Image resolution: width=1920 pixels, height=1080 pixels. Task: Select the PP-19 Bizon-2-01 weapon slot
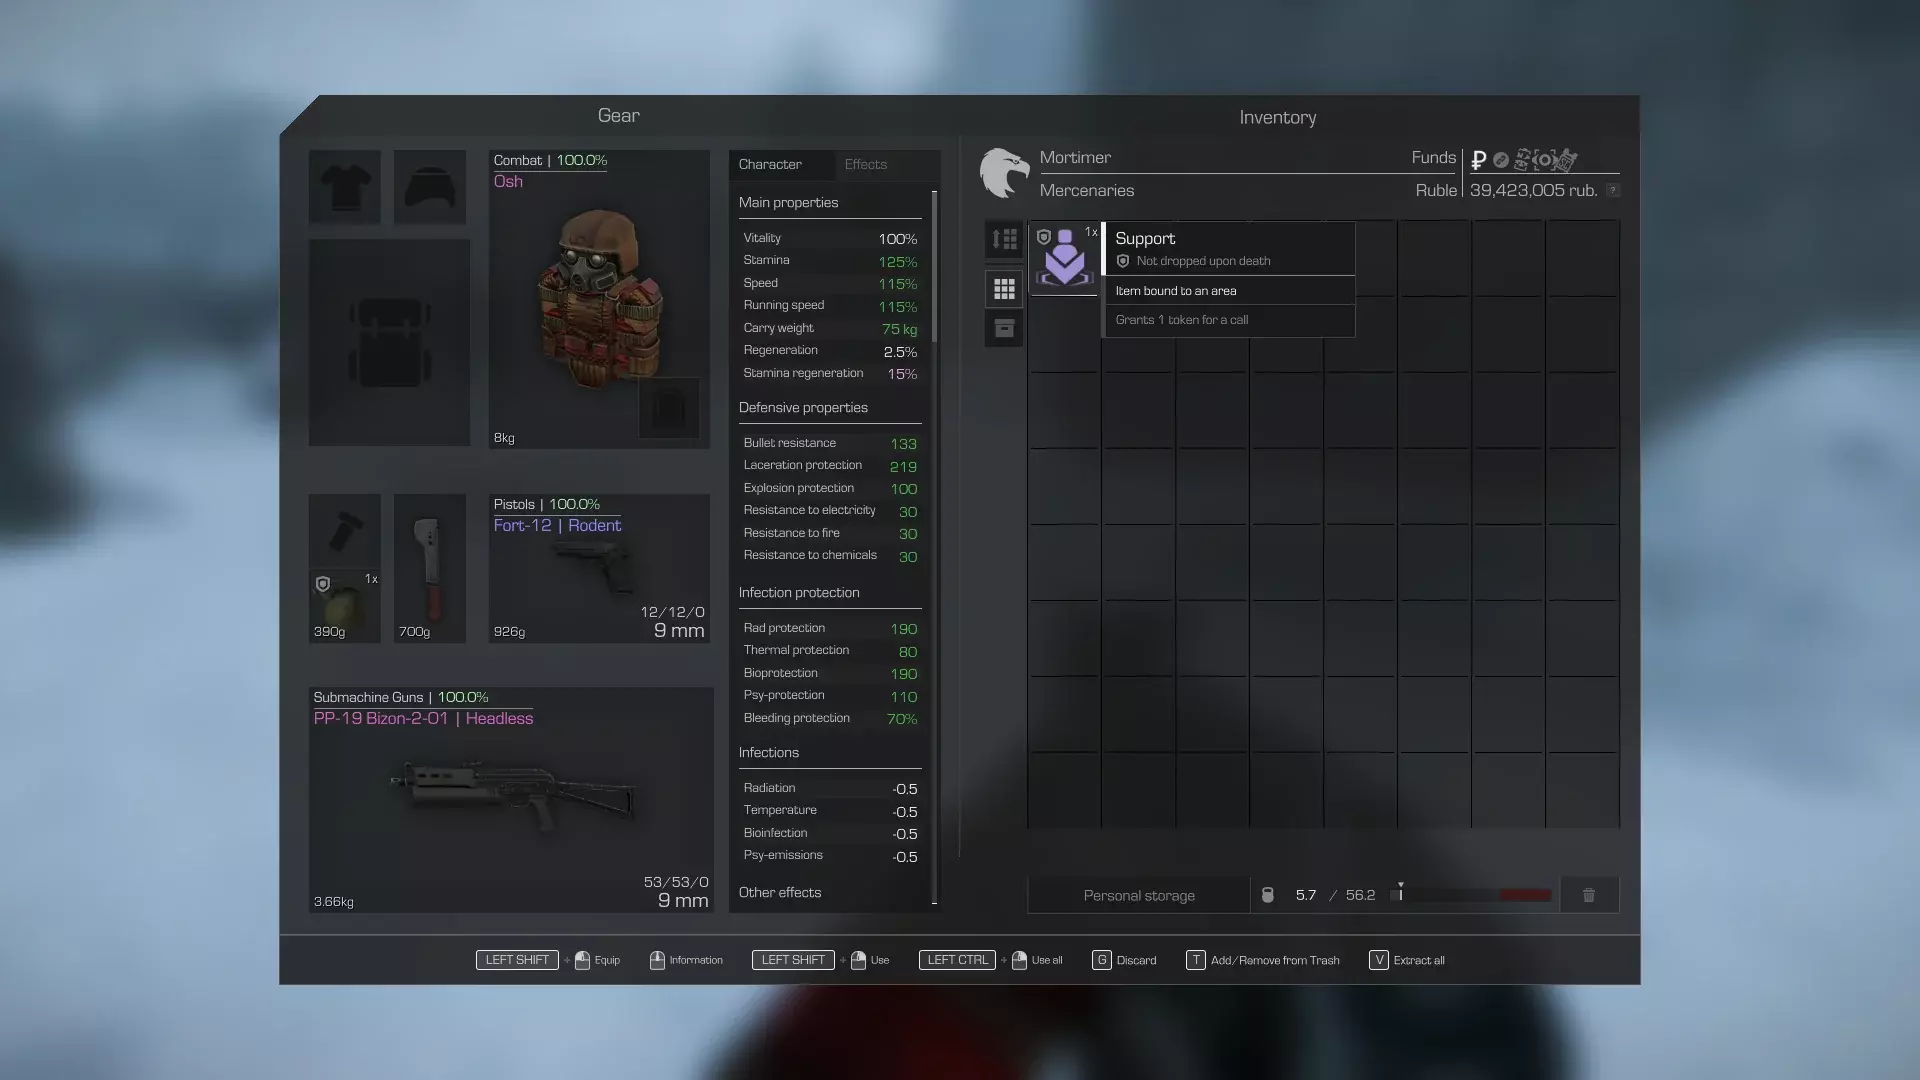511,800
